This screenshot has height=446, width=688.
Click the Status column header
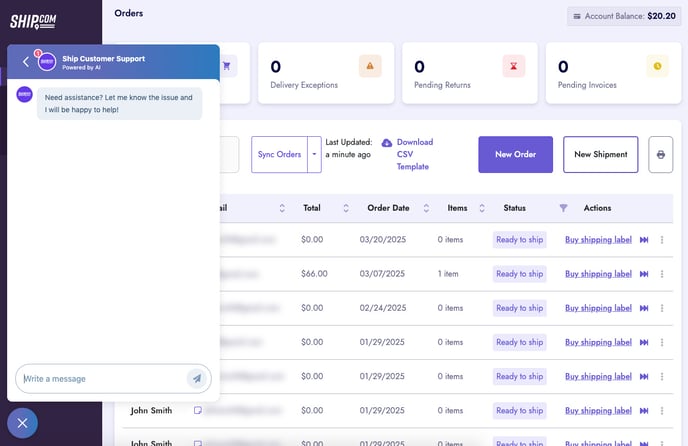click(515, 208)
